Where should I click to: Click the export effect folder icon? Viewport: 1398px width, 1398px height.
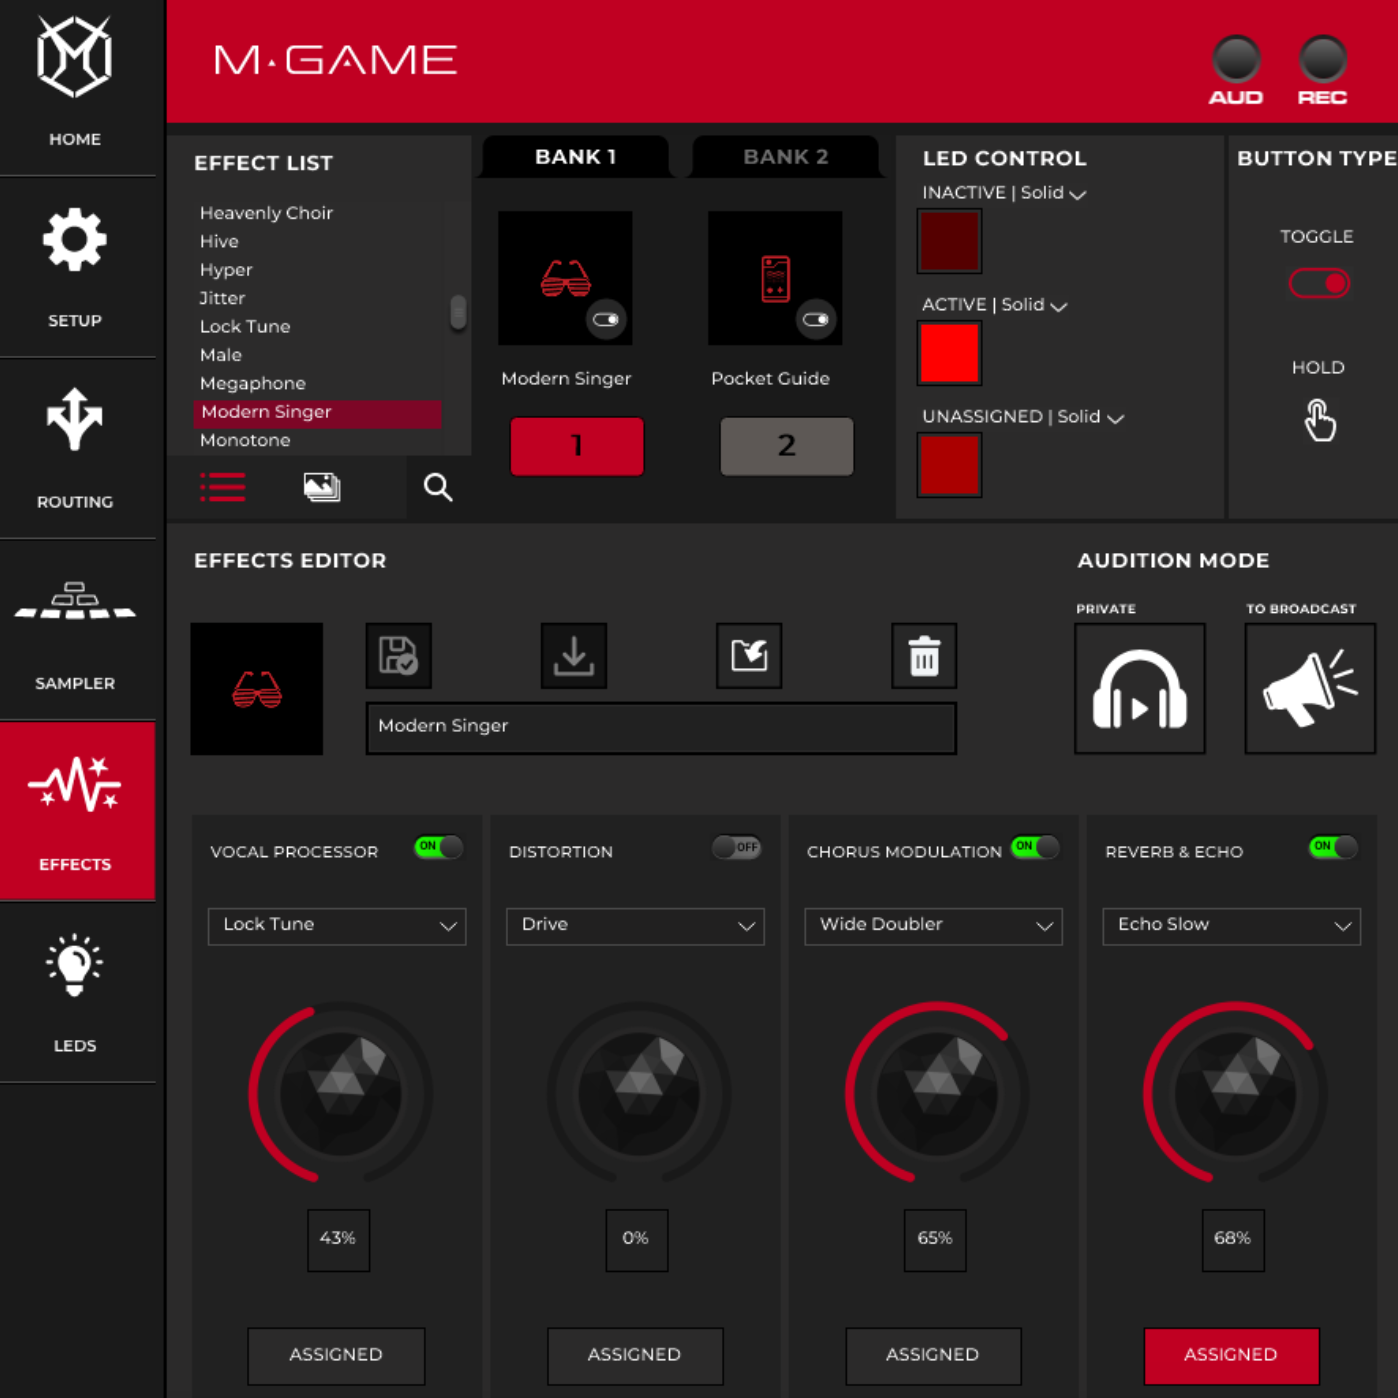(x=749, y=656)
